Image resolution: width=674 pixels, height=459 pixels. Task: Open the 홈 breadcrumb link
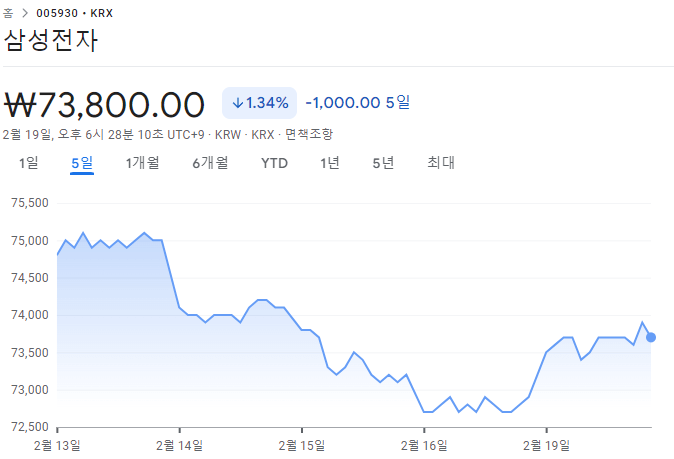(x=8, y=13)
